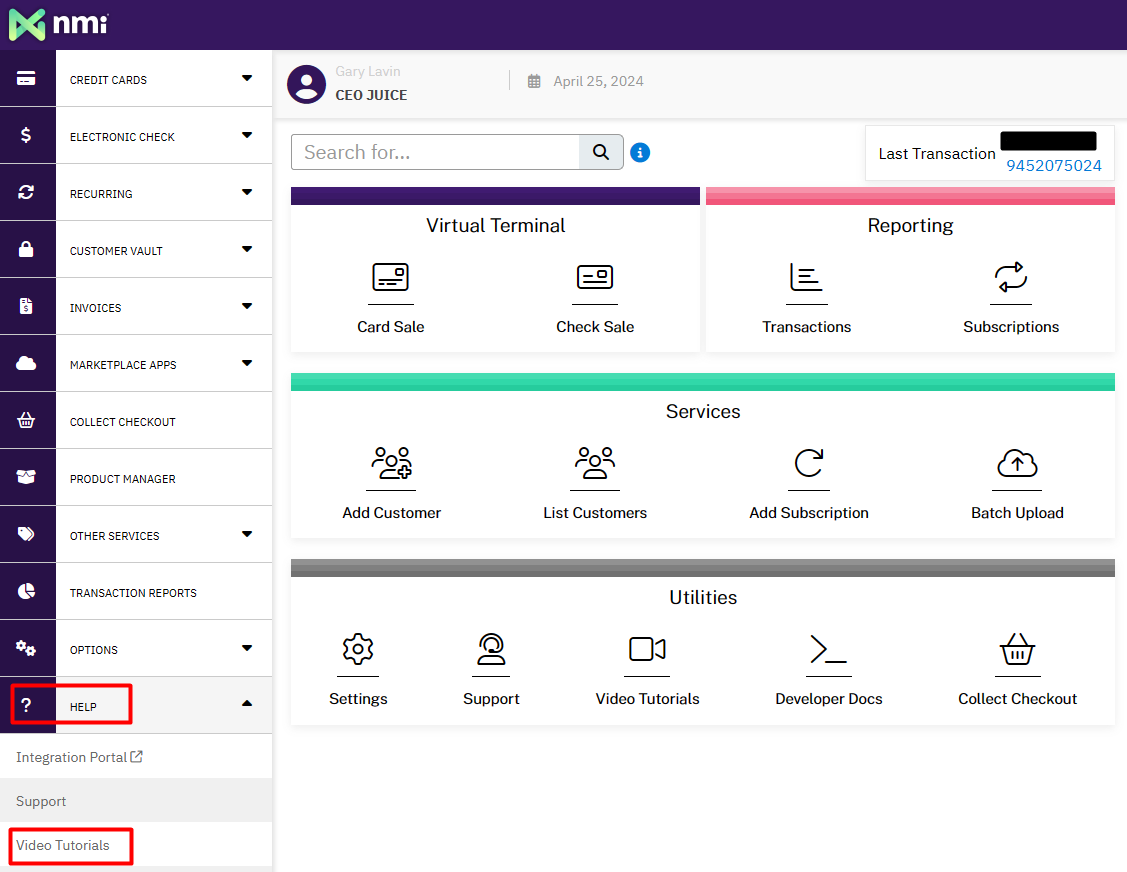
Task: Expand the Other Services menu arrow
Action: pyautogui.click(x=247, y=533)
